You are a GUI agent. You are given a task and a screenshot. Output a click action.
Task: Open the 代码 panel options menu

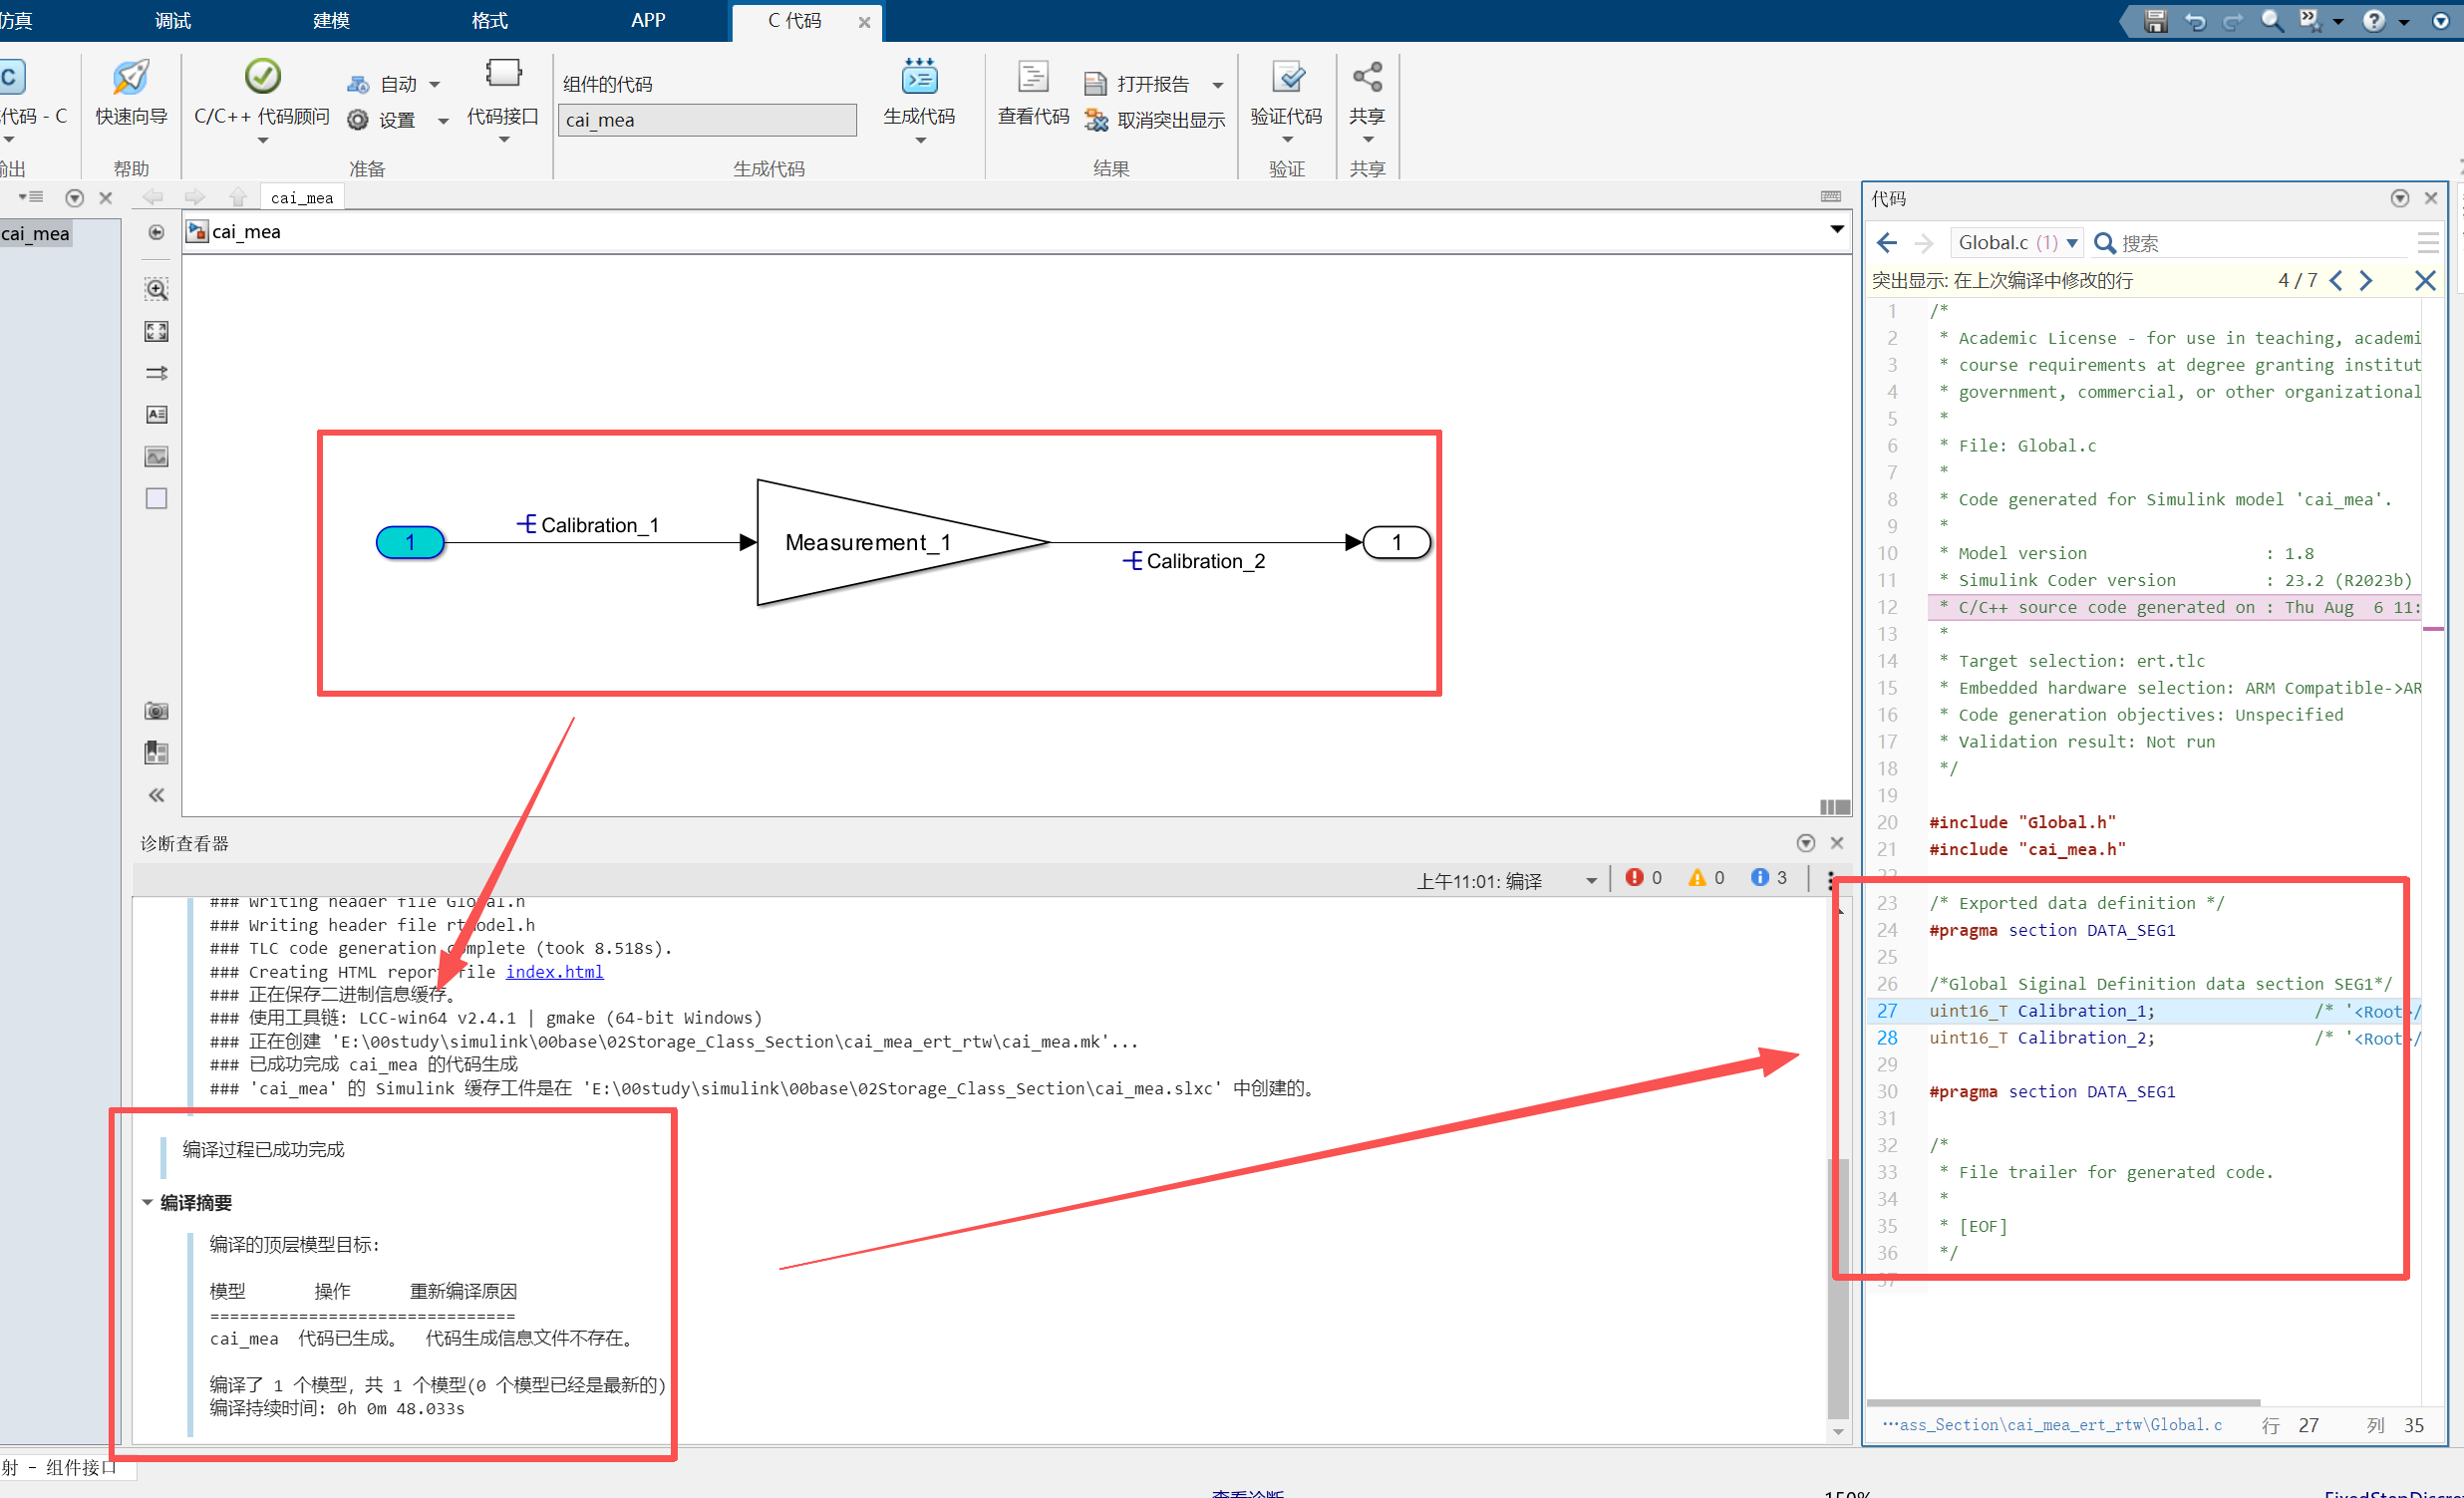point(2400,198)
